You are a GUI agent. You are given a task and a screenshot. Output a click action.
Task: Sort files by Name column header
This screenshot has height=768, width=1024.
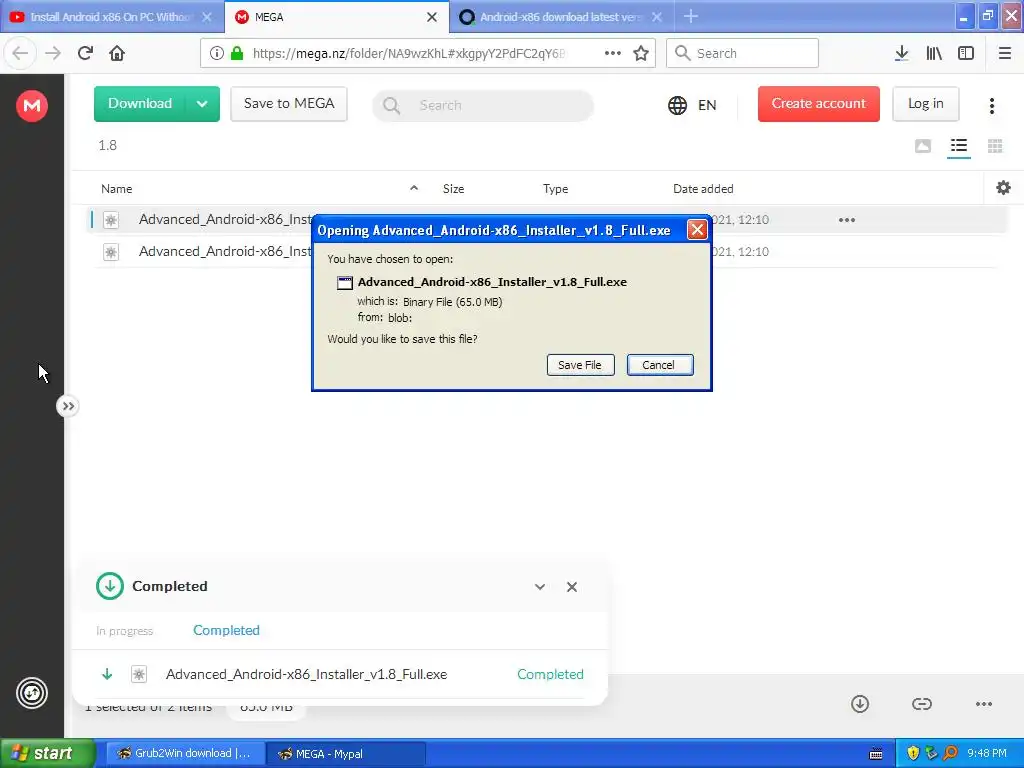pyautogui.click(x=116, y=189)
